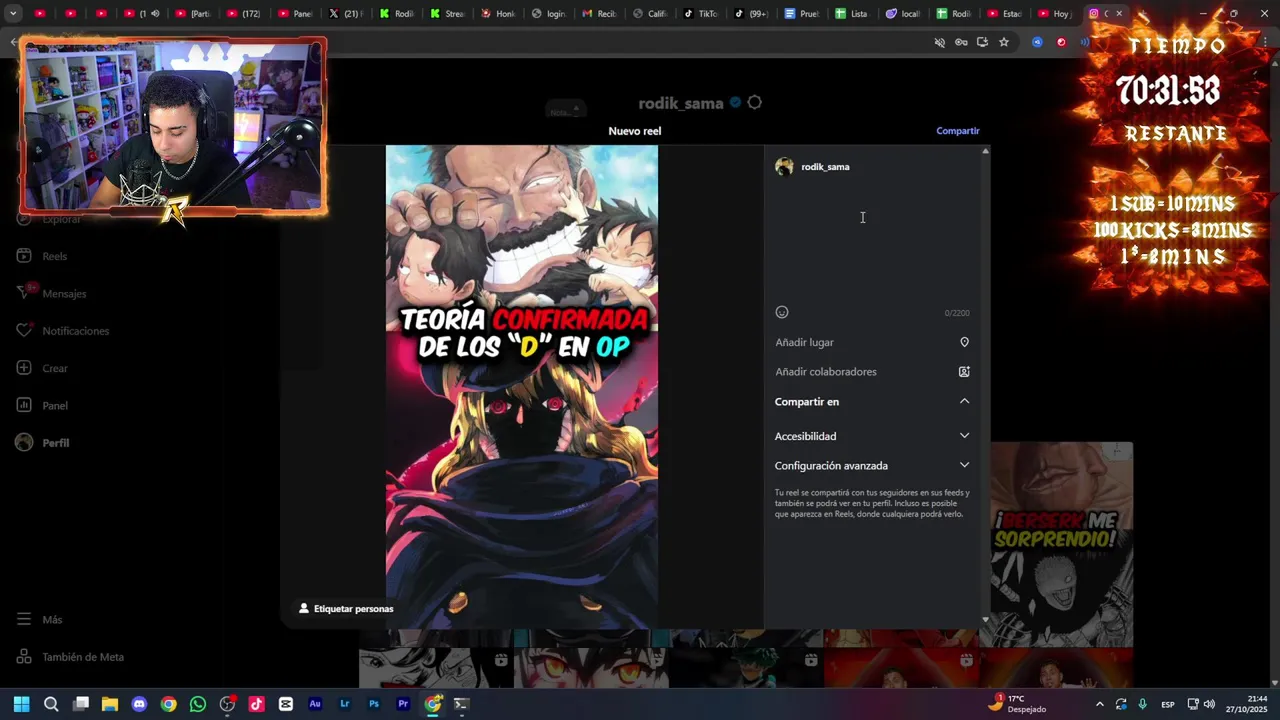Click the Añadir lugar field
Viewport: 1280px width, 720px height.
click(872, 342)
